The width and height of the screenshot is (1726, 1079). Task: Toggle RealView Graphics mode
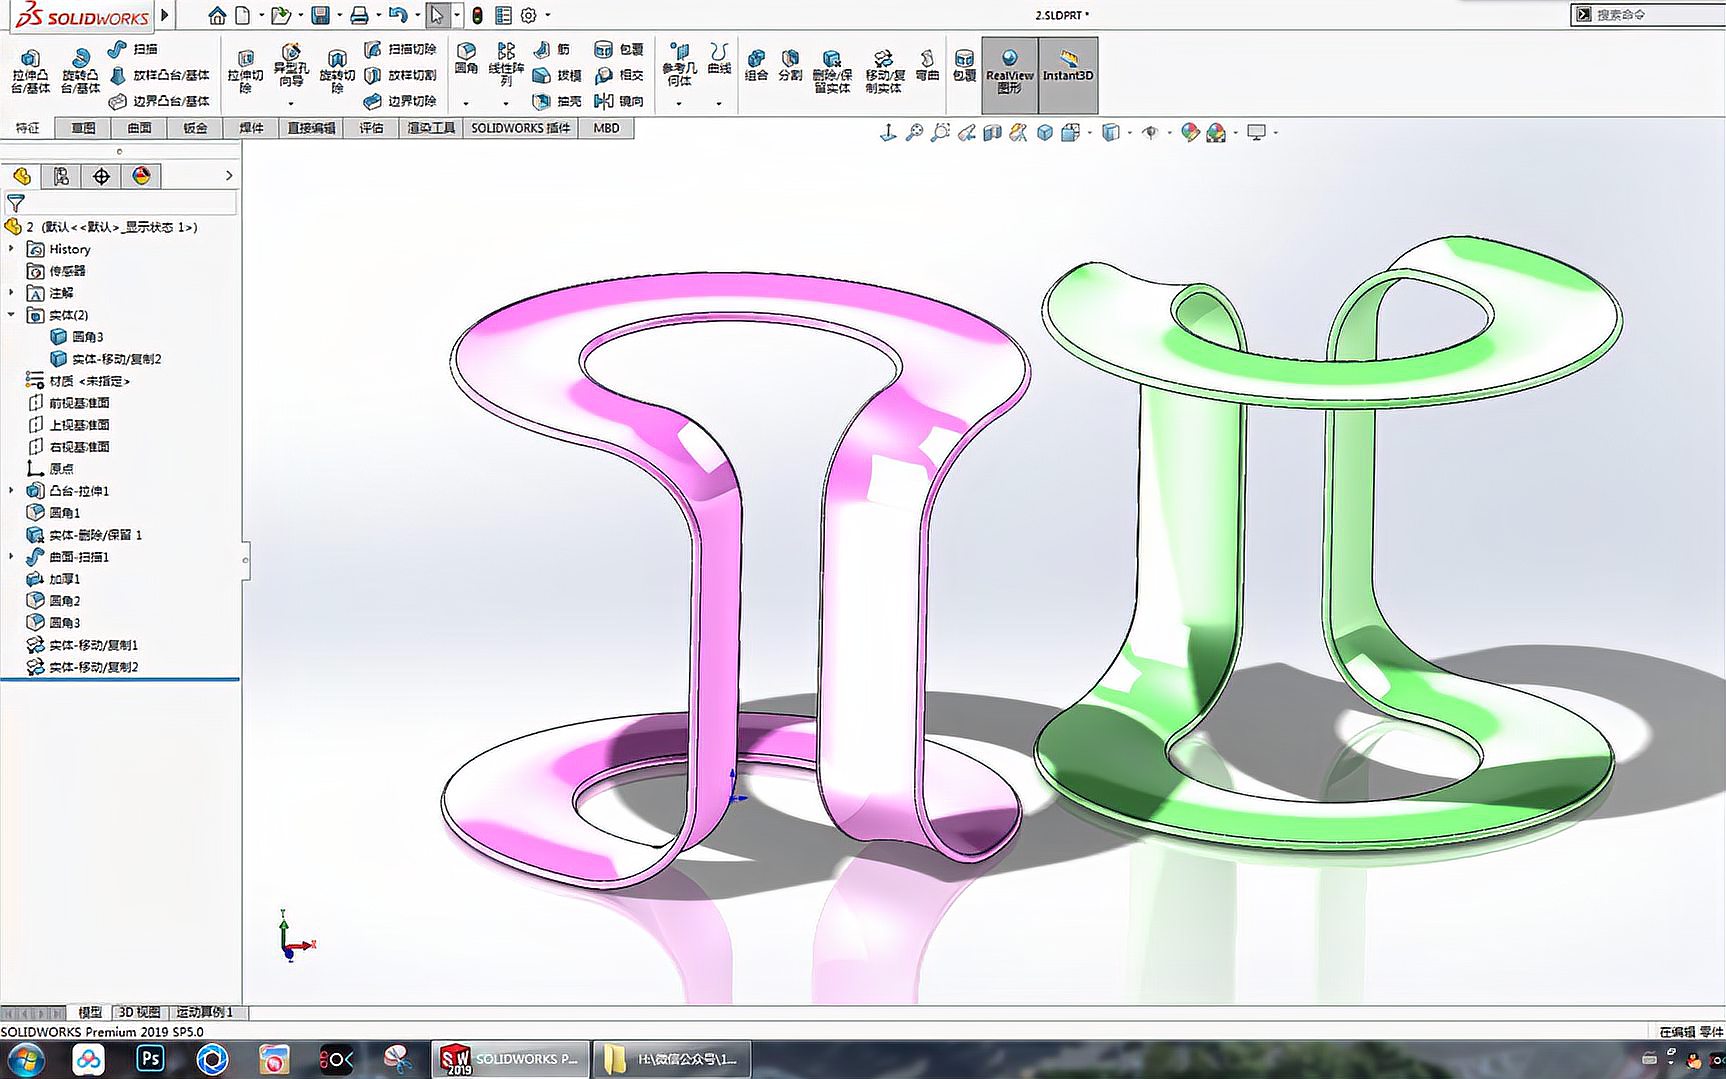tap(1009, 70)
